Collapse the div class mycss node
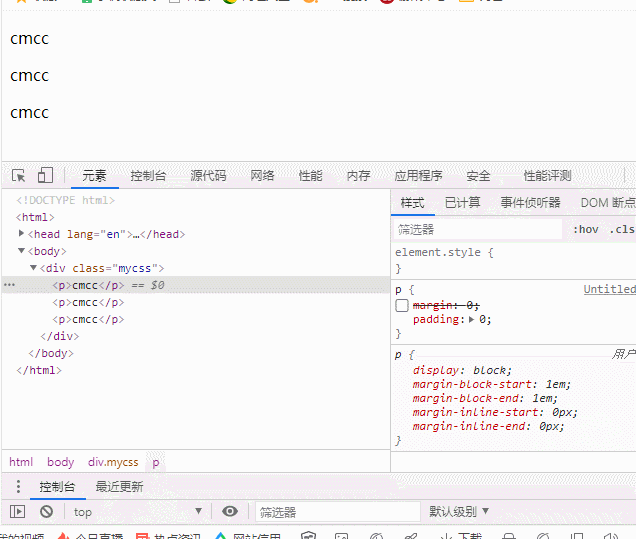 [x=34, y=268]
